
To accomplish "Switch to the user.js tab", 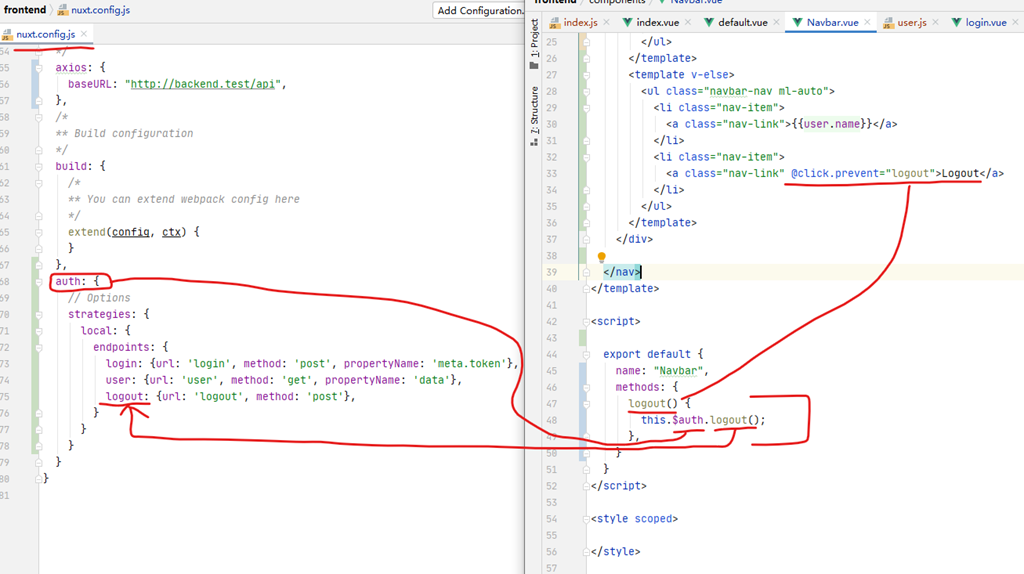I will 912,22.
